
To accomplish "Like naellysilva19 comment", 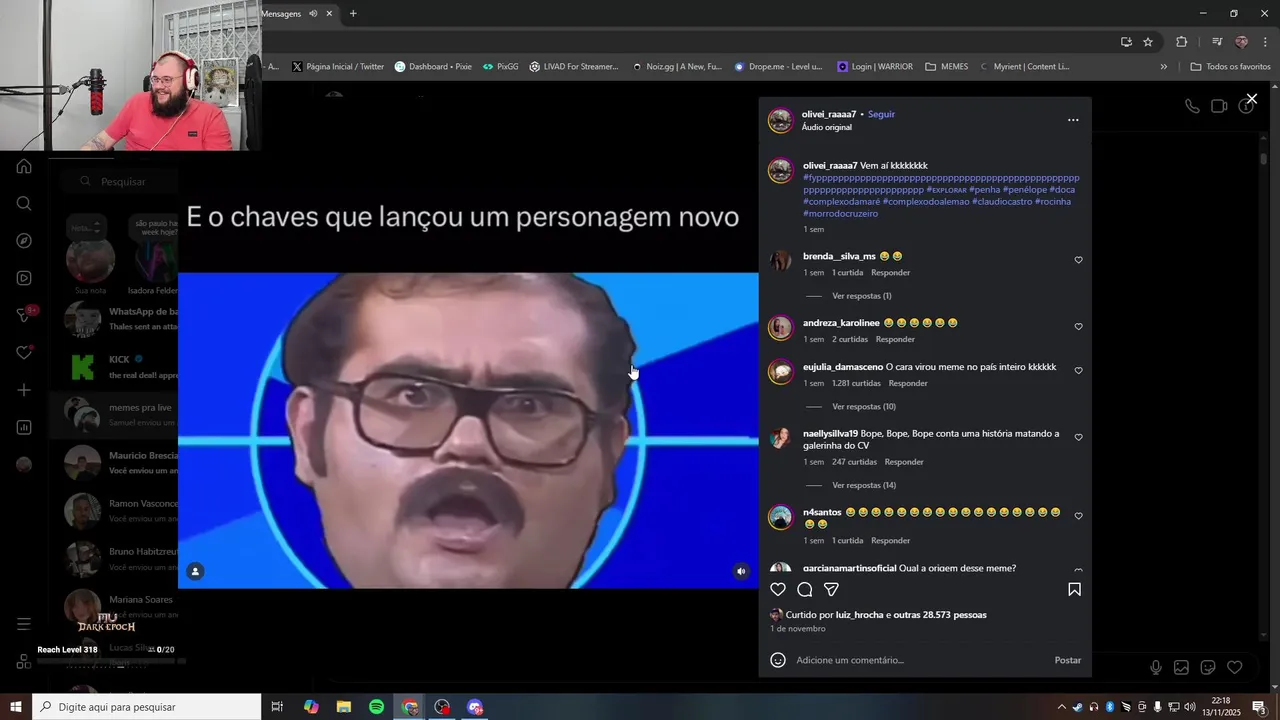I will [1078, 437].
